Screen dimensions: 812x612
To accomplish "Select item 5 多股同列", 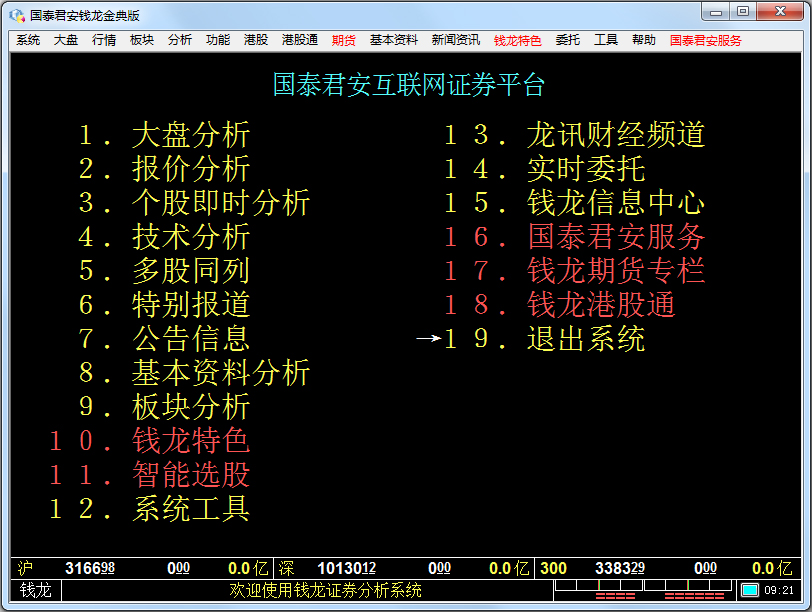I will [165, 270].
